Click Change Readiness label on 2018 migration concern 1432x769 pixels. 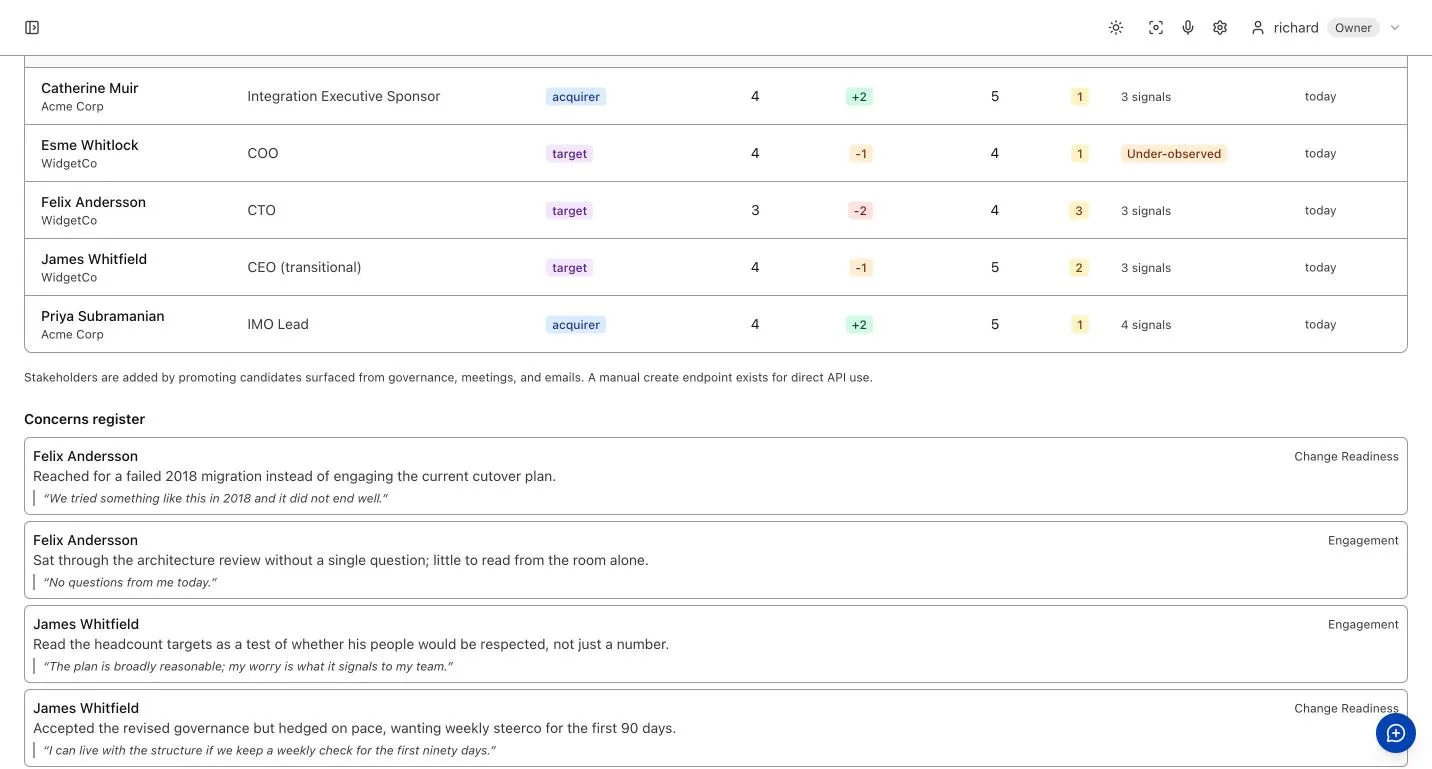[x=1346, y=456]
